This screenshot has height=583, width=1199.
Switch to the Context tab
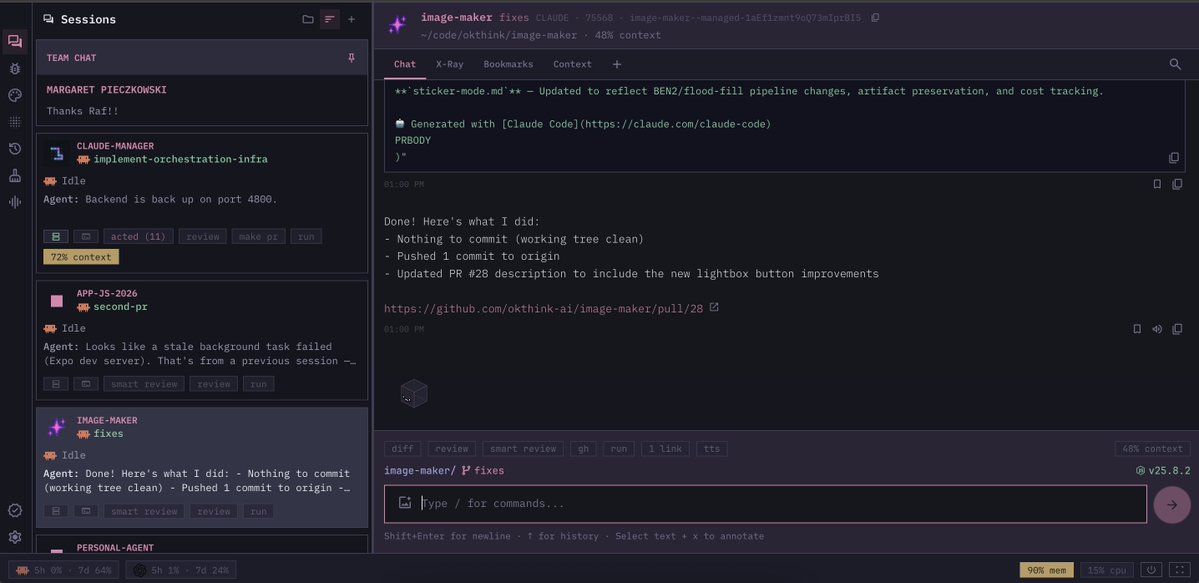click(x=572, y=64)
